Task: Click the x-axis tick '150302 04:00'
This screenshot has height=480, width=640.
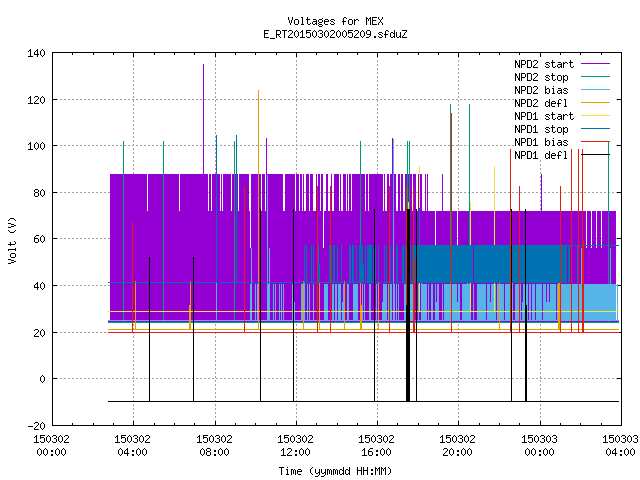Action: pos(132,446)
